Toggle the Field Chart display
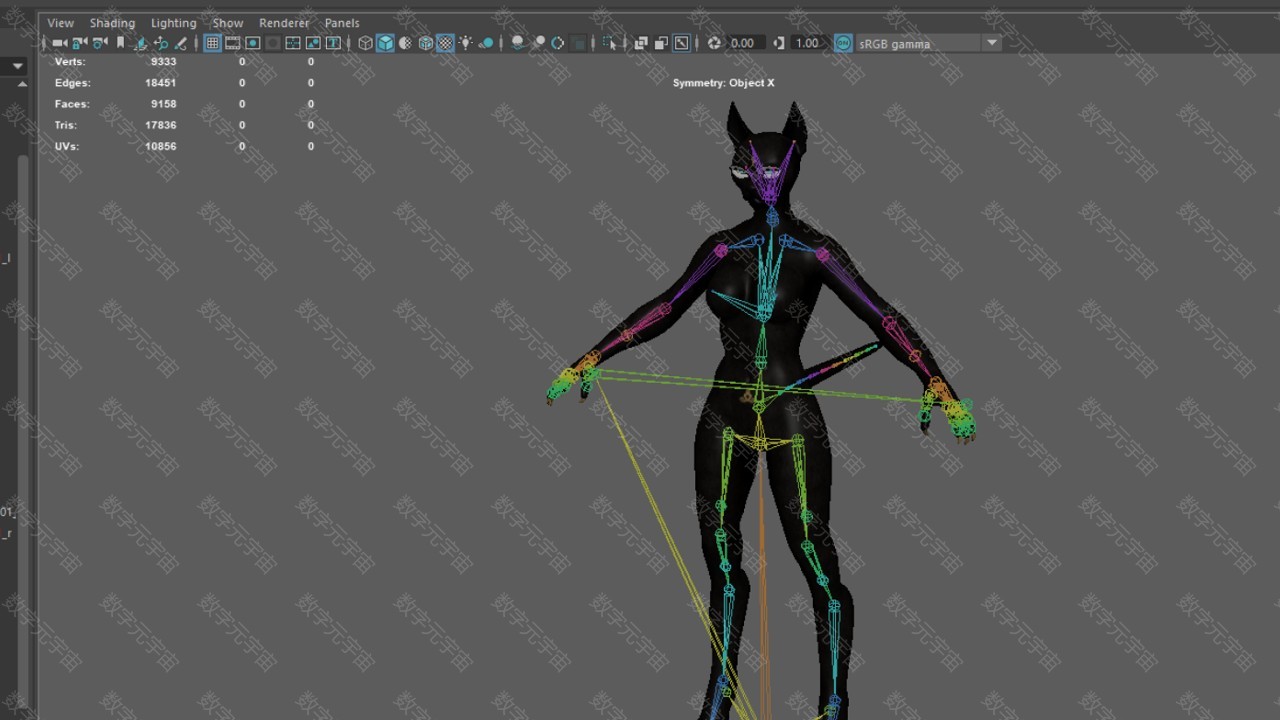The image size is (1280, 720). pos(293,43)
